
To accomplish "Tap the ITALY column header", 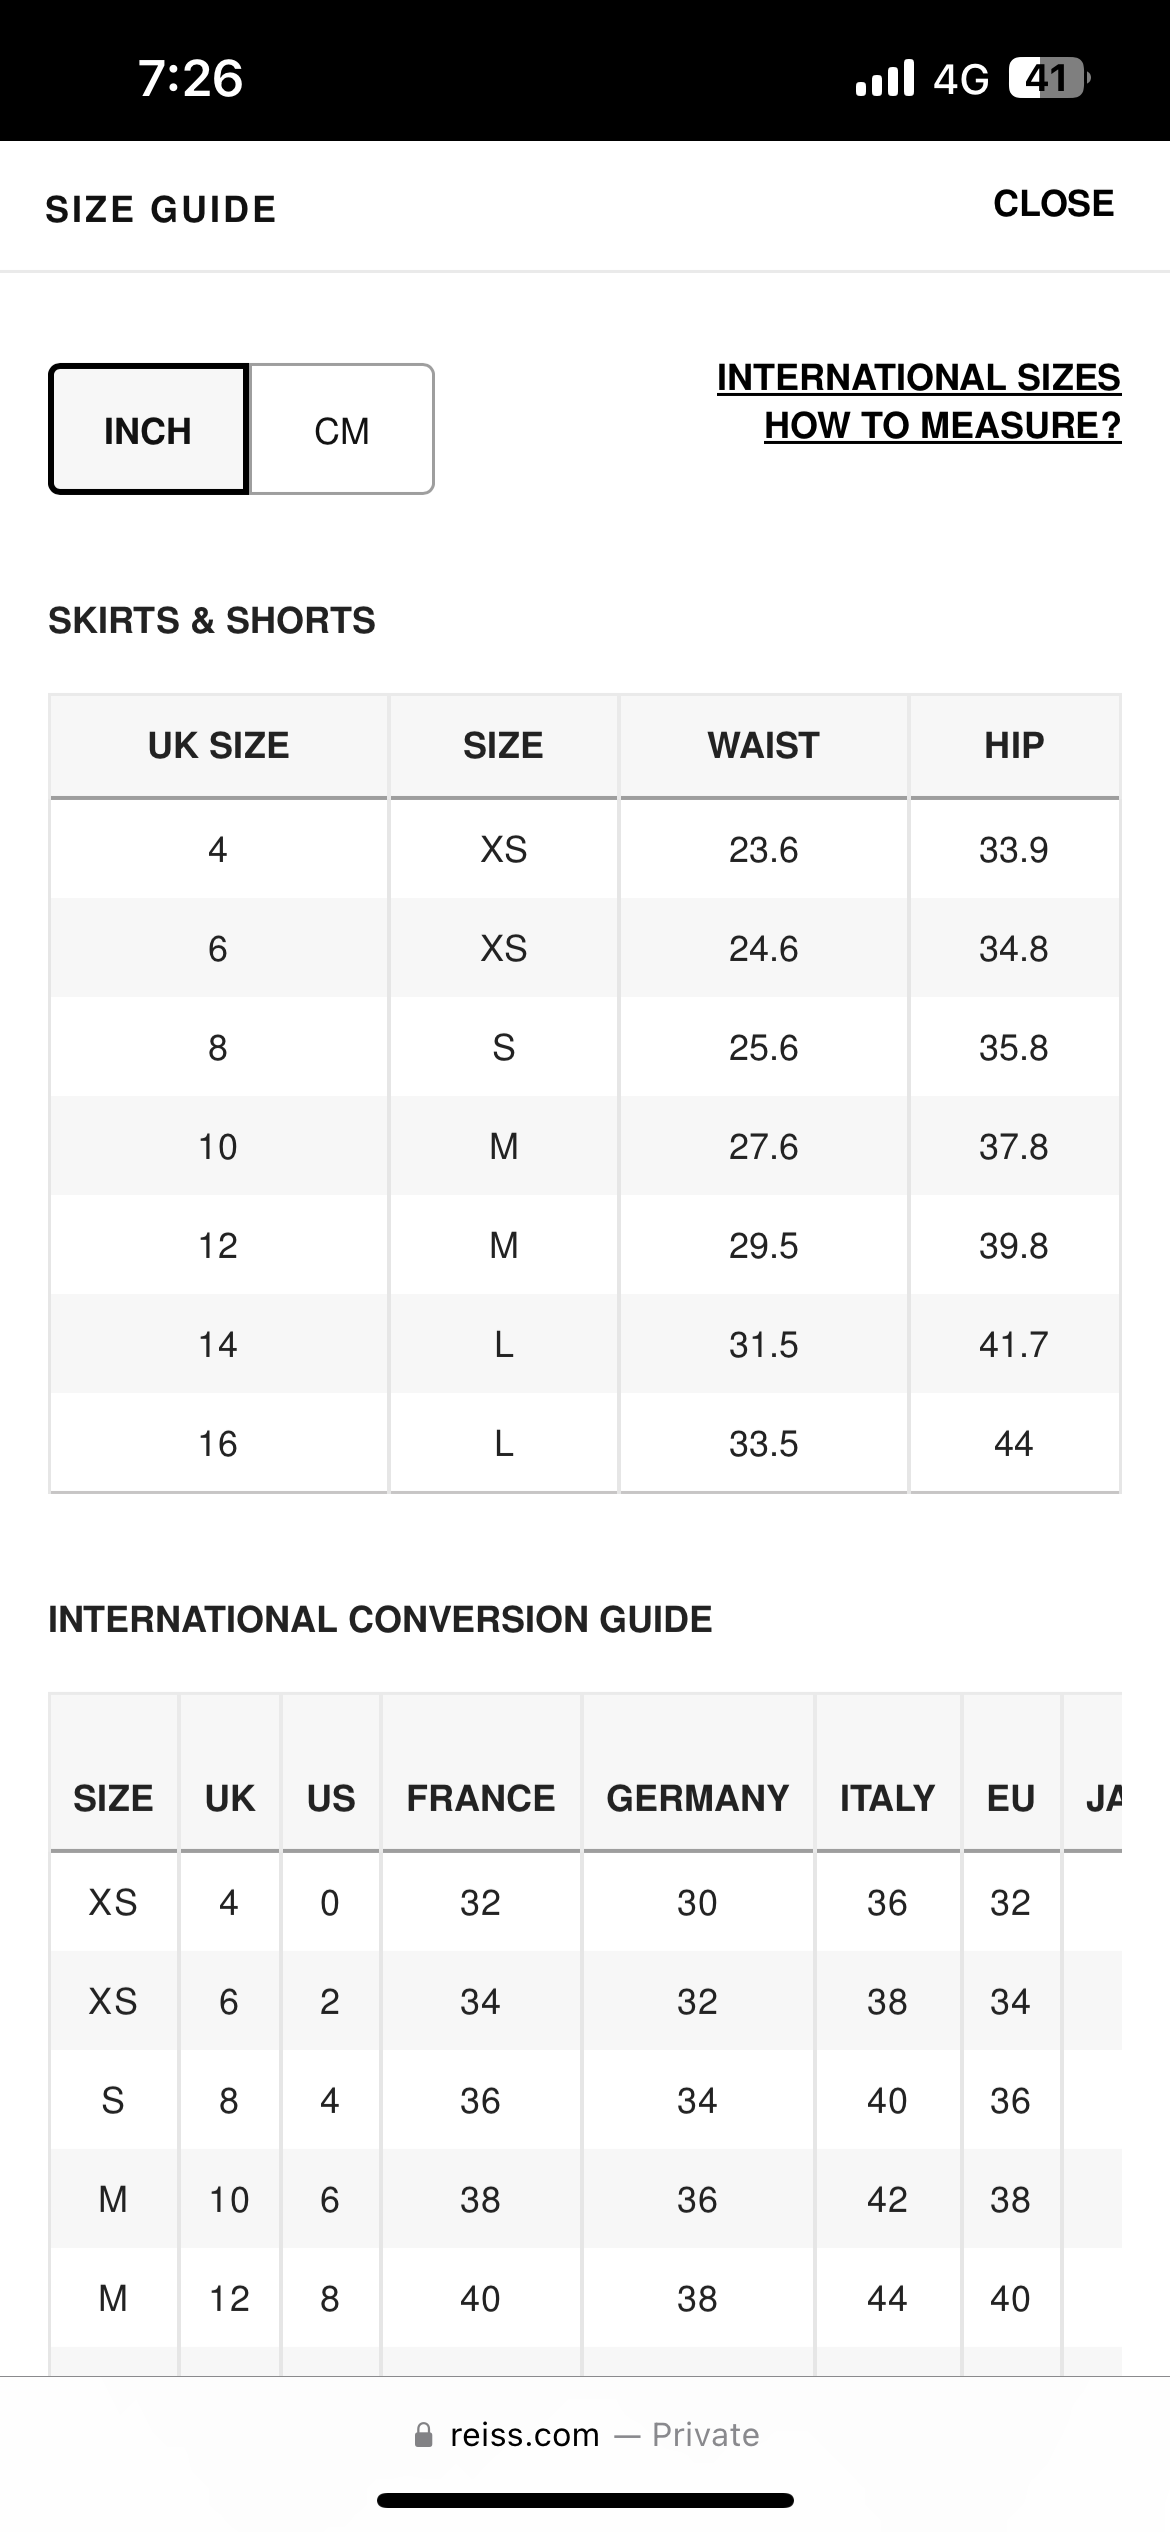I will (888, 1798).
